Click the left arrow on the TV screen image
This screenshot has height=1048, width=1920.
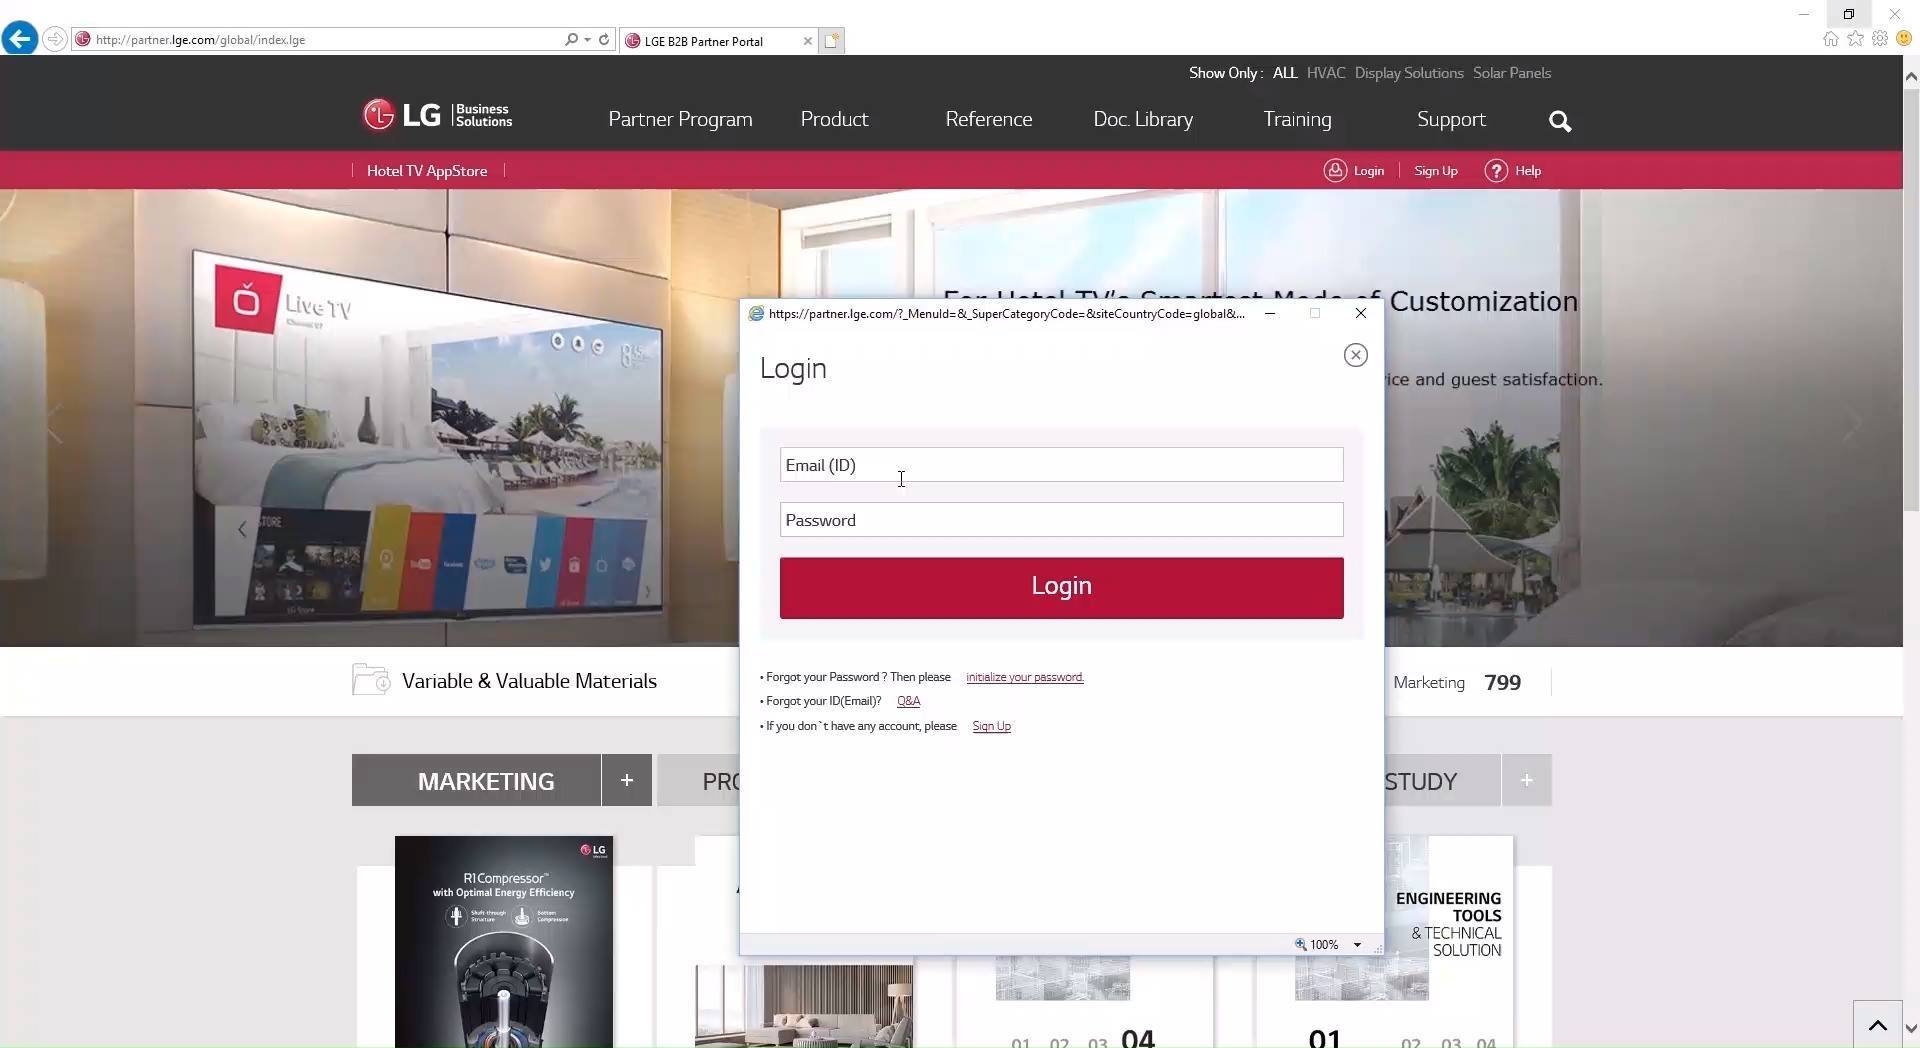coord(242,530)
